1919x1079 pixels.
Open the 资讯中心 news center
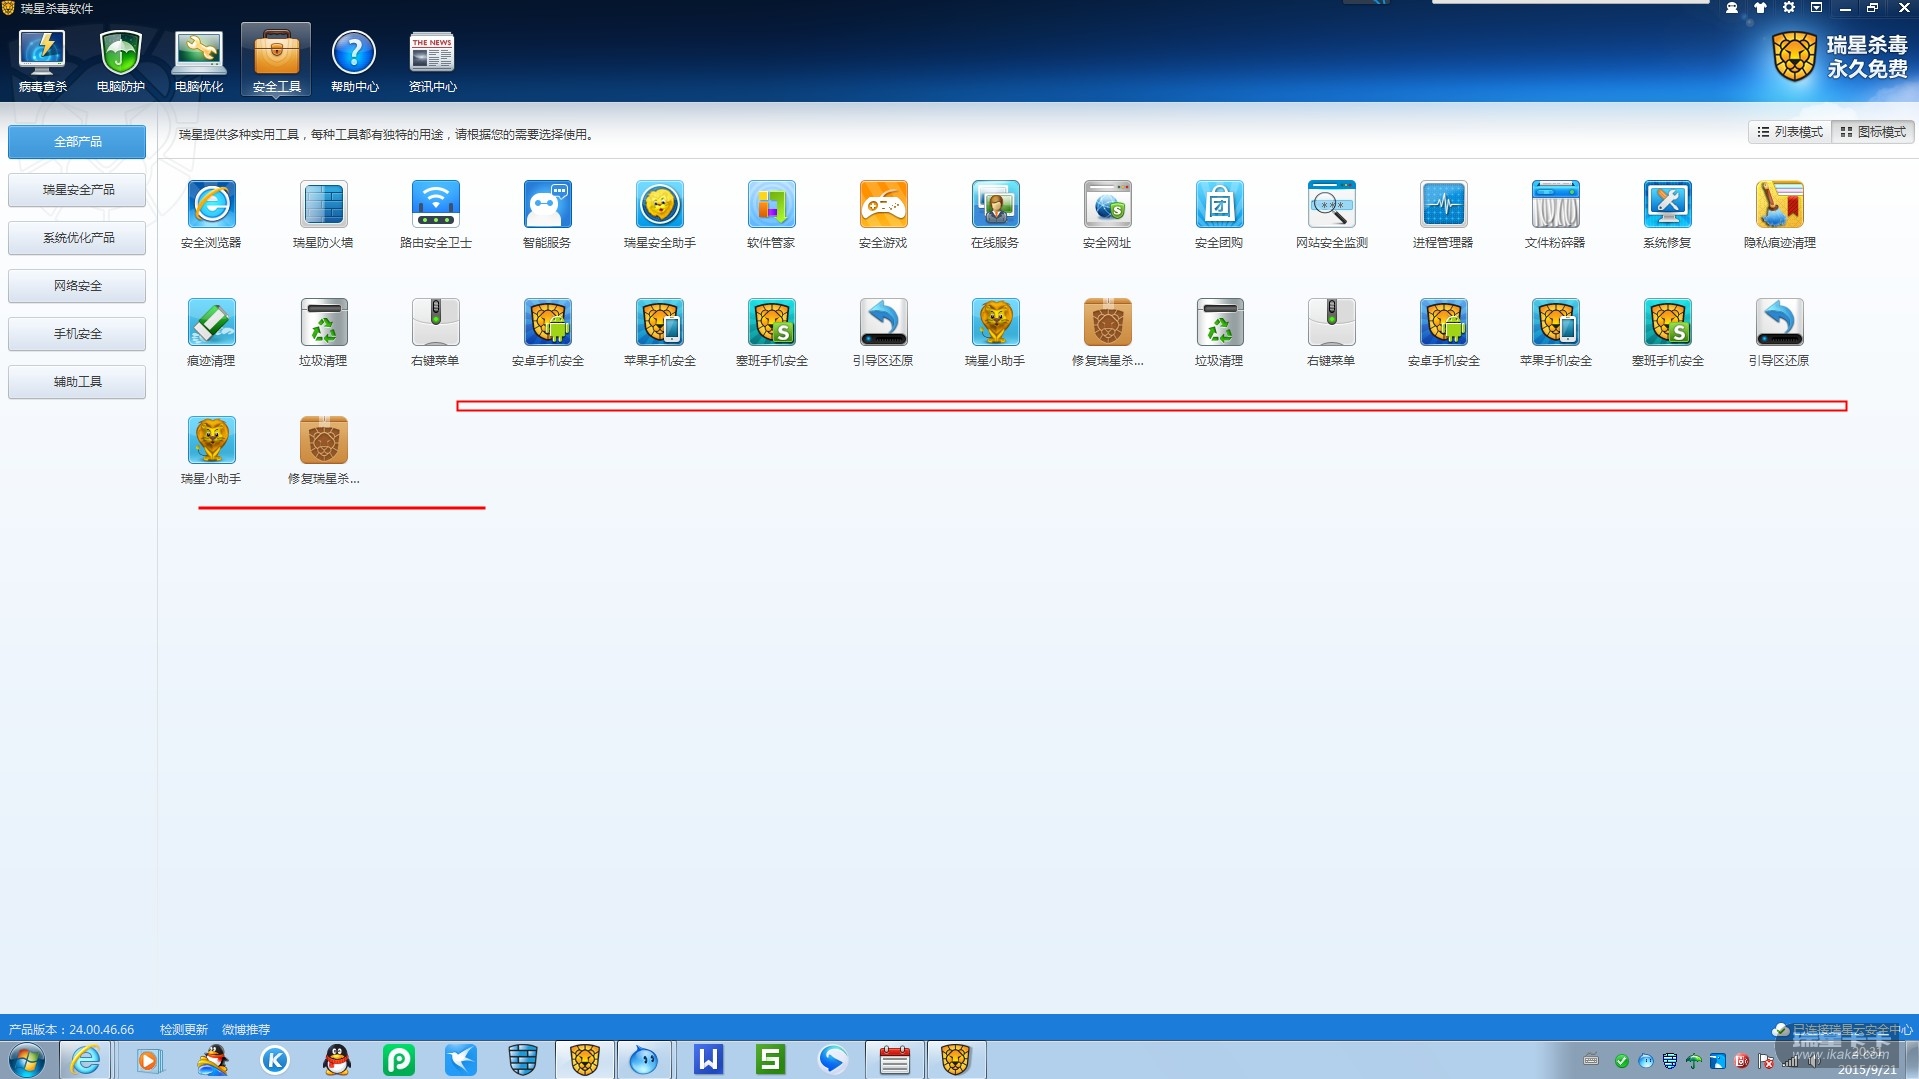click(432, 60)
